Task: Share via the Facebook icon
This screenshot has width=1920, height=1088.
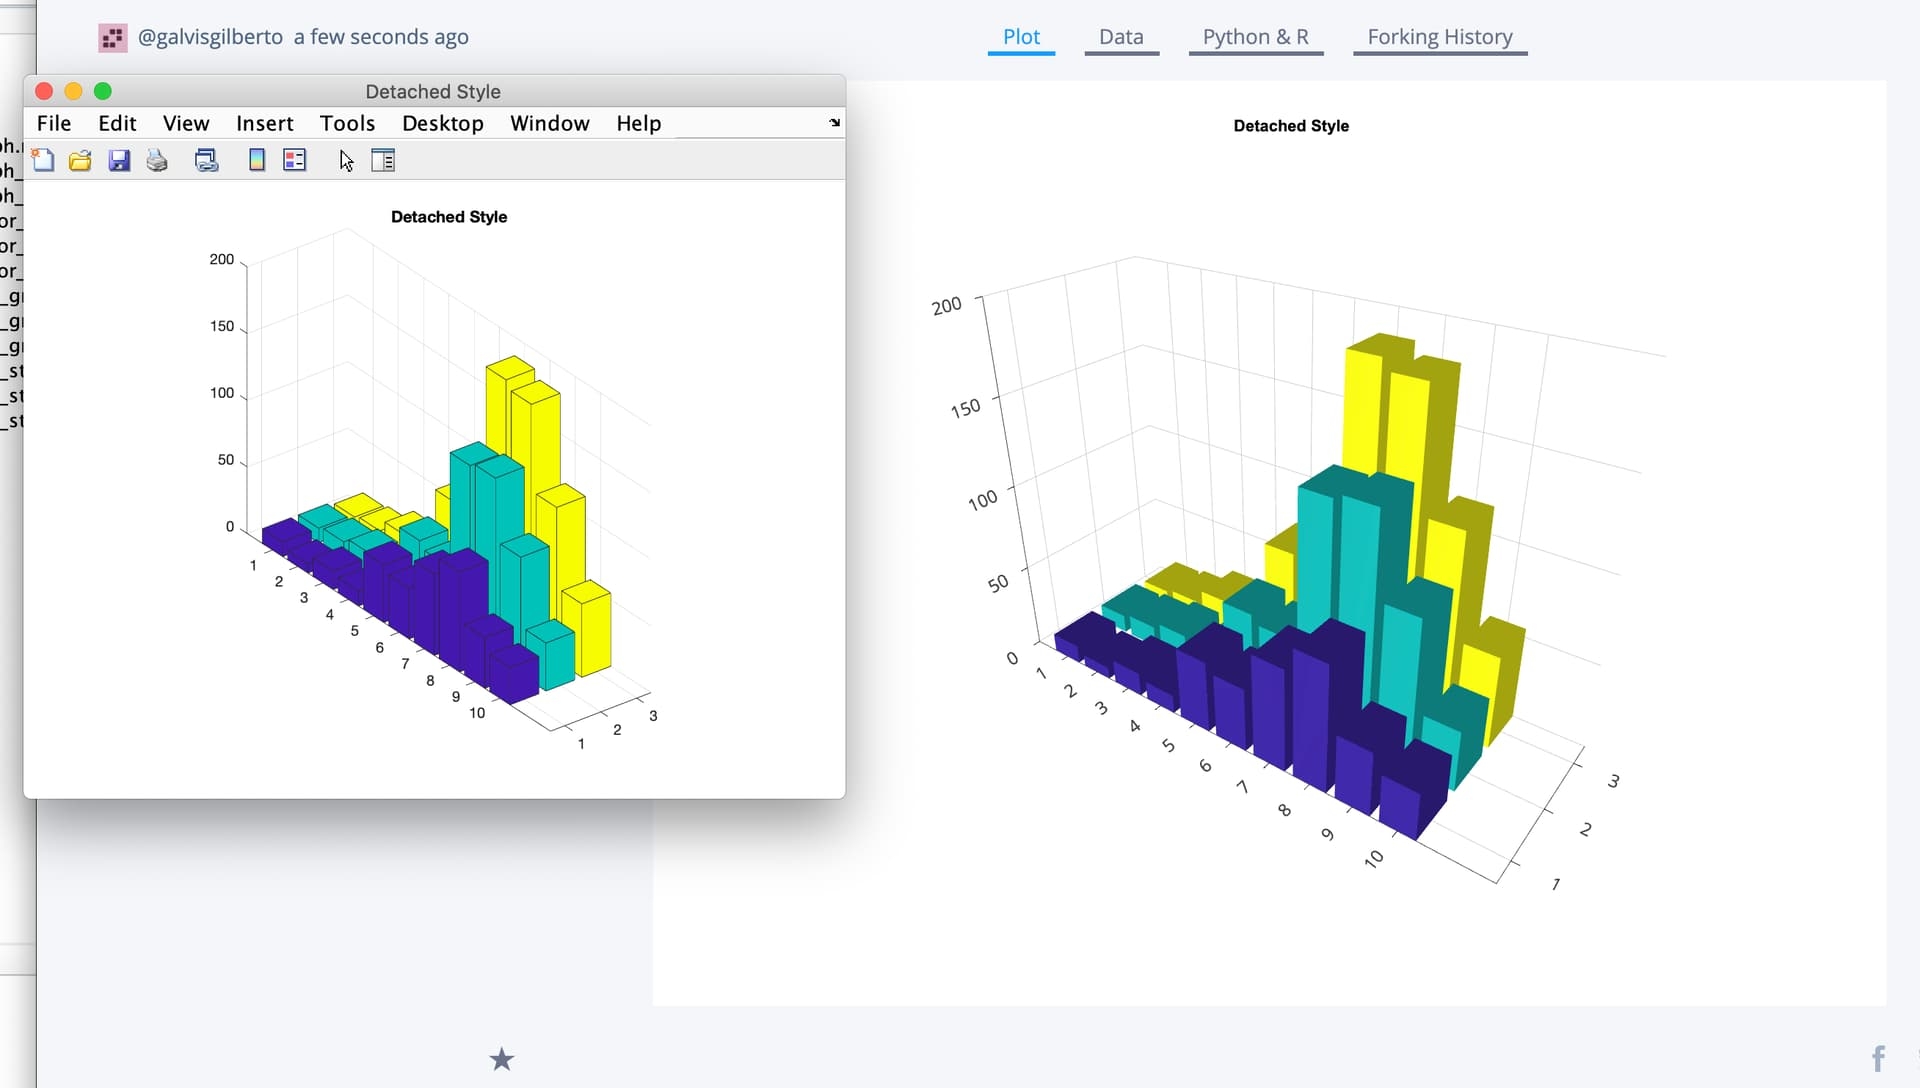Action: 1880,1055
